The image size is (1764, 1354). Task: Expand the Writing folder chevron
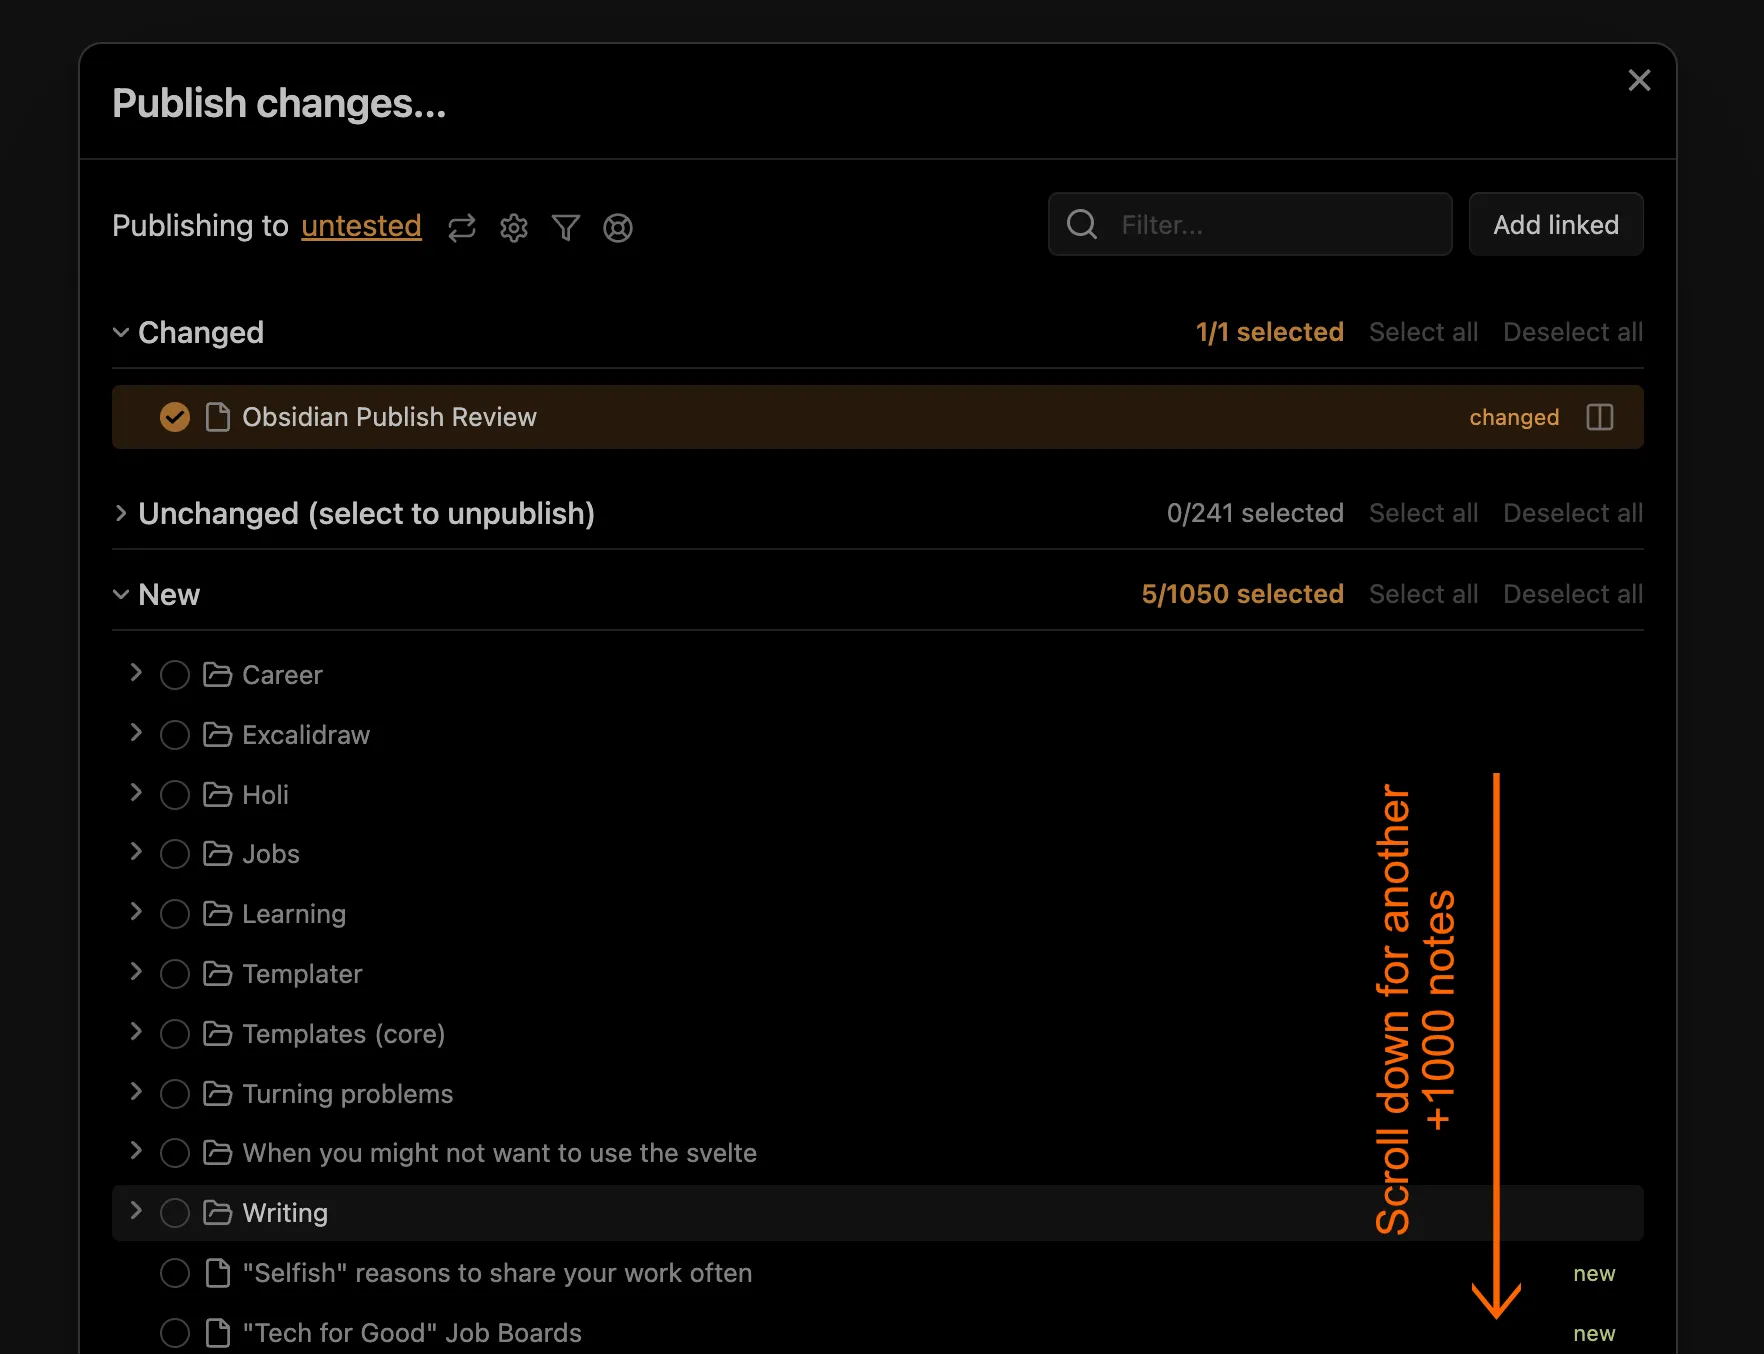click(136, 1211)
